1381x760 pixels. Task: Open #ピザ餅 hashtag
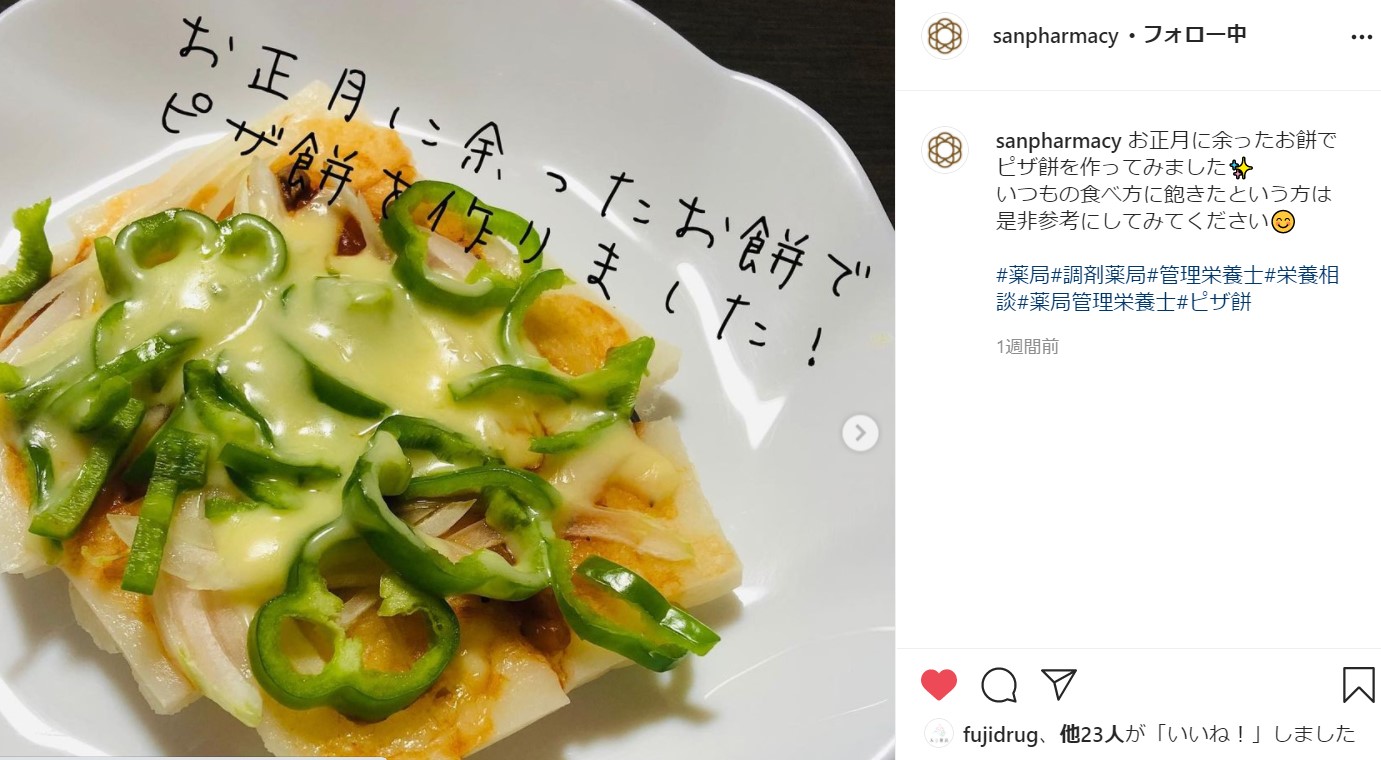pos(1214,302)
